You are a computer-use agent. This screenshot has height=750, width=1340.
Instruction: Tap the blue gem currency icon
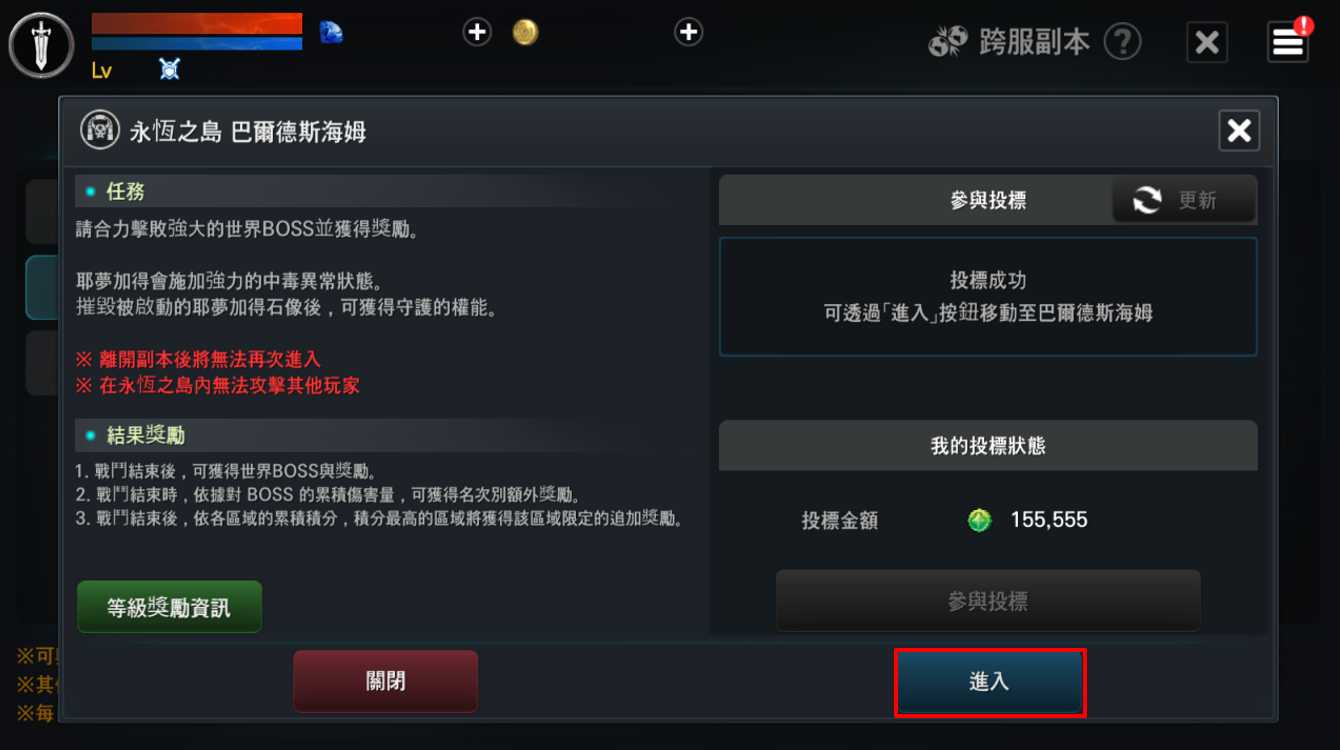(331, 32)
